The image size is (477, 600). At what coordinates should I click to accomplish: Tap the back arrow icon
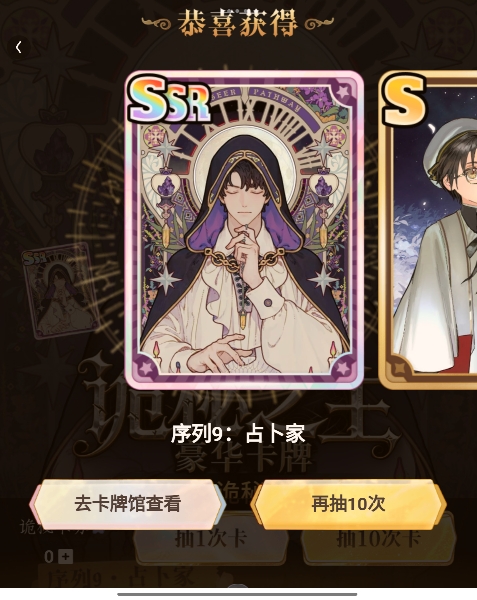(18, 47)
